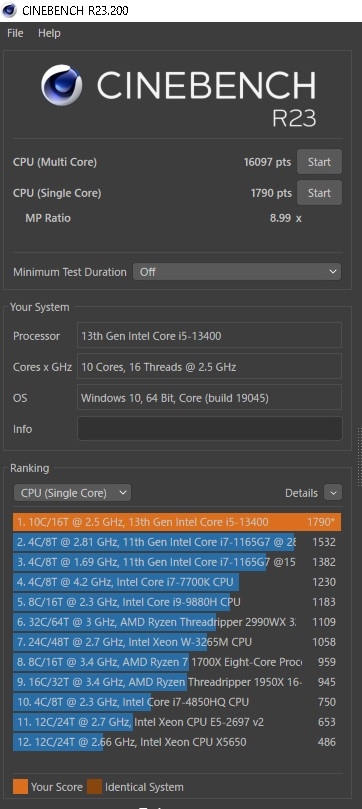Click the Cinebench title bar app icon

tap(10, 10)
